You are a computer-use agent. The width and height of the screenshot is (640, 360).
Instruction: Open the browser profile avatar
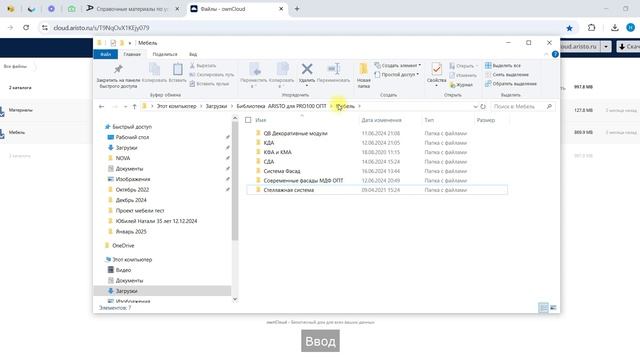click(631, 28)
